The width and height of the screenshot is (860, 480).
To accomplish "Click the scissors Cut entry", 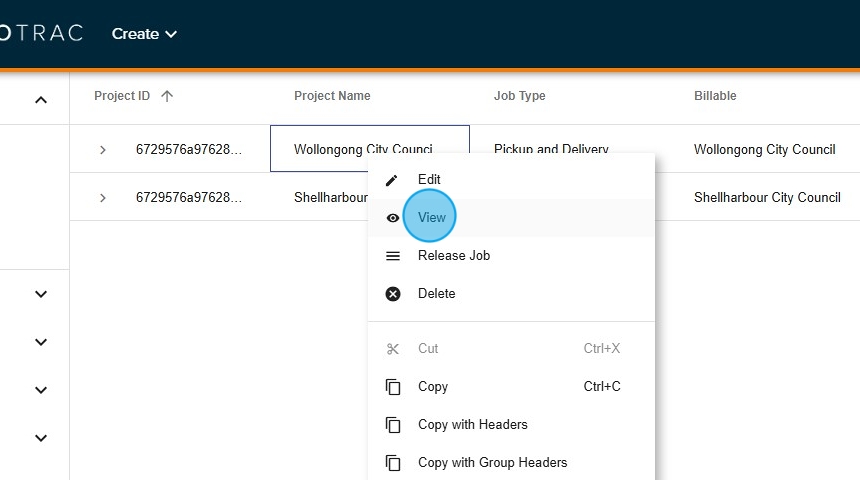I will (428, 349).
